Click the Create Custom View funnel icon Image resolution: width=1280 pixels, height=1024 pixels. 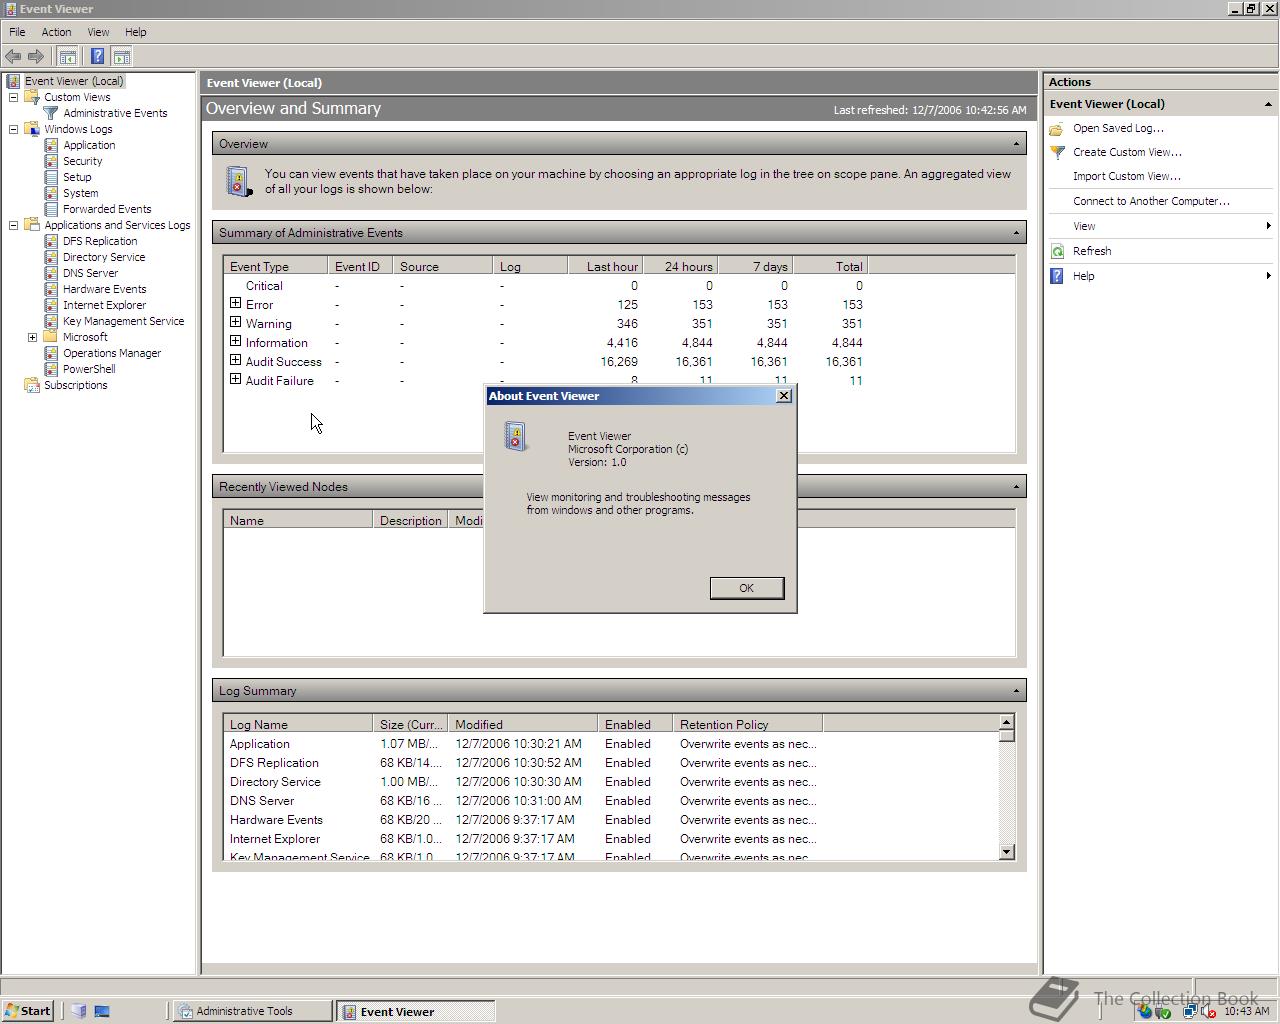1057,152
